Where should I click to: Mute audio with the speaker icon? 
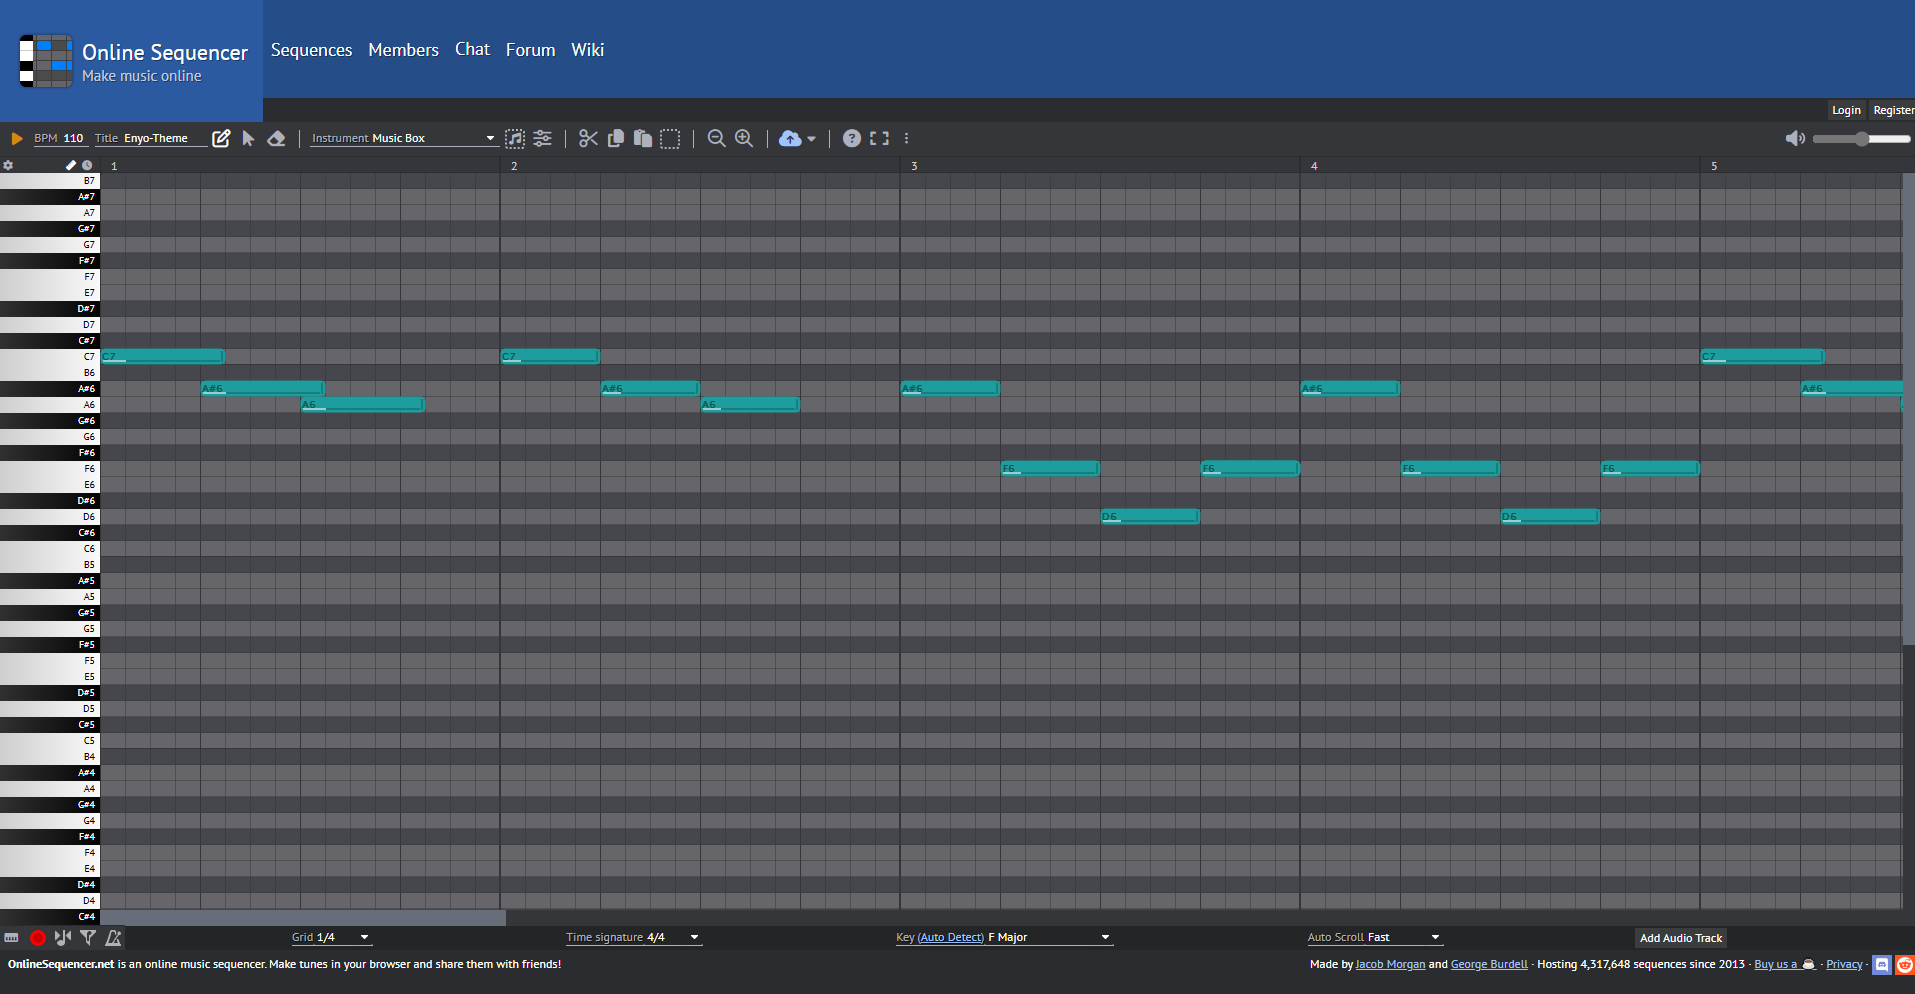click(1795, 138)
